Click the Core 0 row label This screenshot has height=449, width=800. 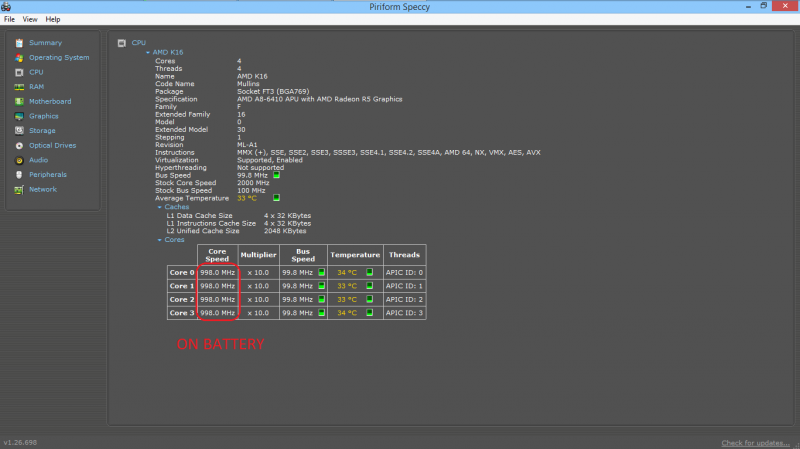182,272
